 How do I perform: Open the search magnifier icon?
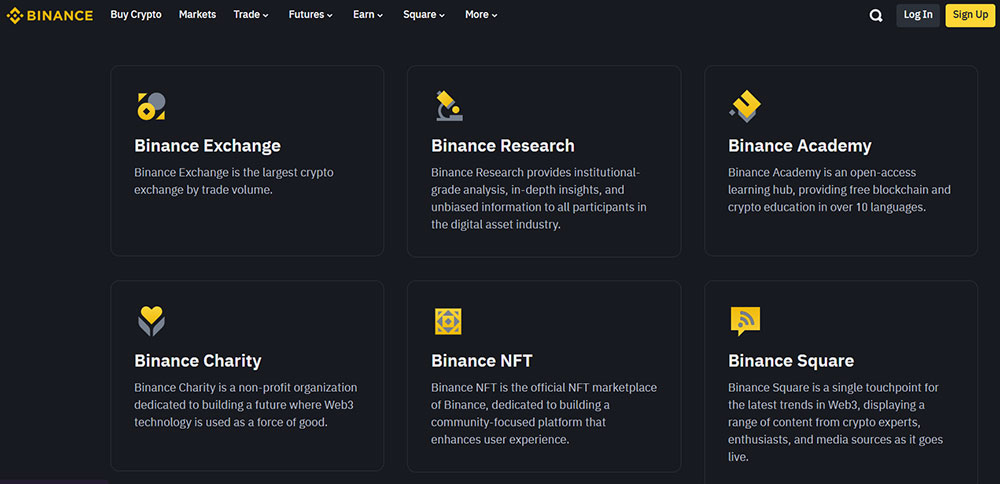click(876, 15)
